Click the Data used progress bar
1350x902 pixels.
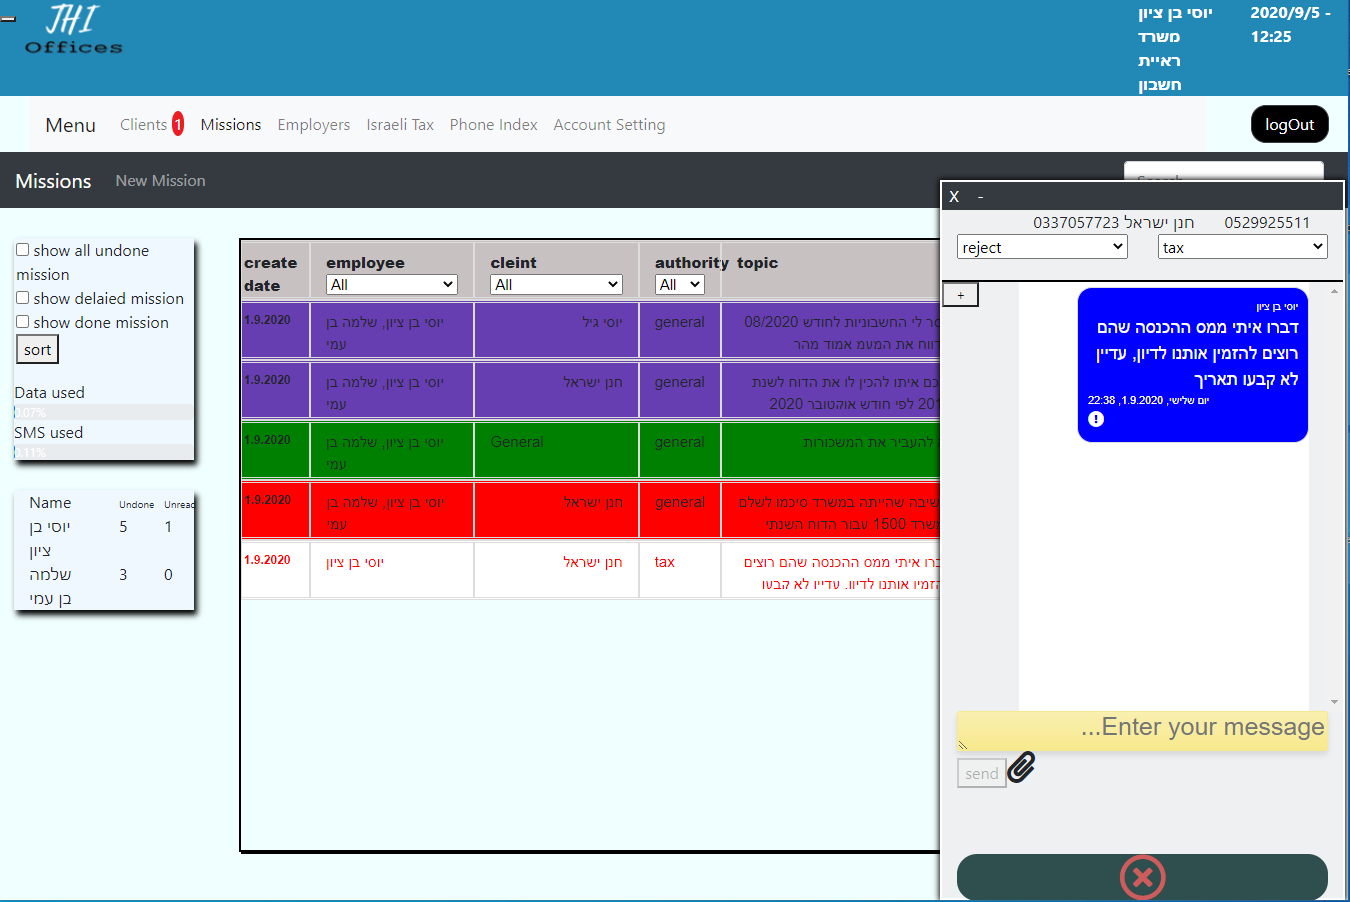tap(104, 412)
